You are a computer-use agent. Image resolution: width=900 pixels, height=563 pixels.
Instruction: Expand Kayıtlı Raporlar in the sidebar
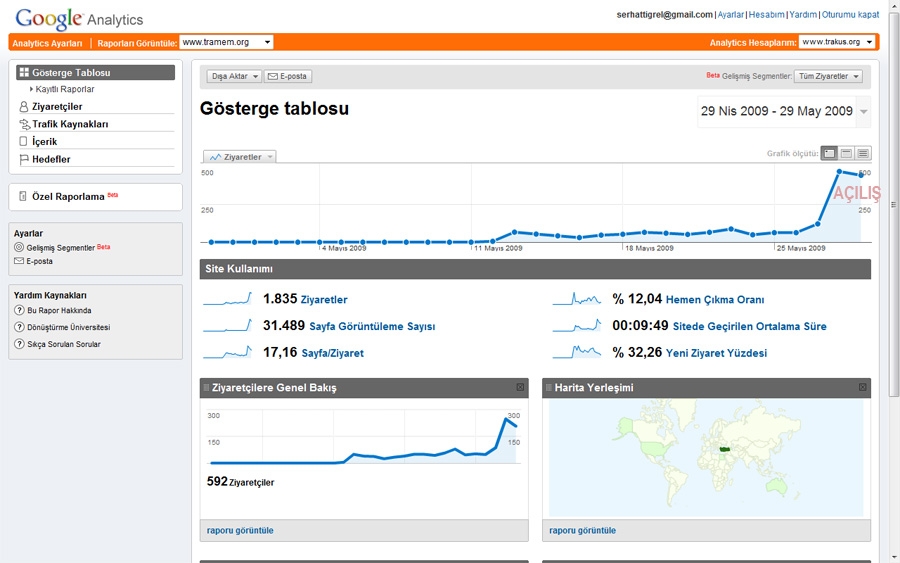click(x=62, y=90)
